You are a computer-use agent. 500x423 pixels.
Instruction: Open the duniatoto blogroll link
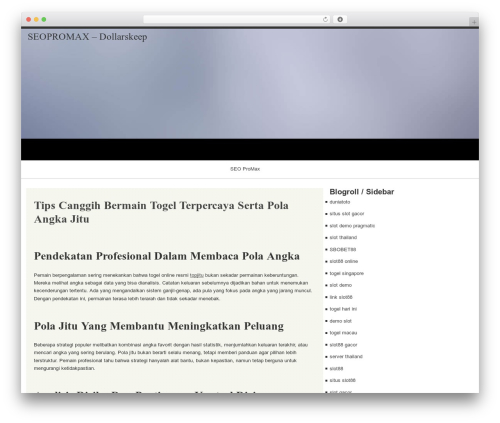click(340, 202)
